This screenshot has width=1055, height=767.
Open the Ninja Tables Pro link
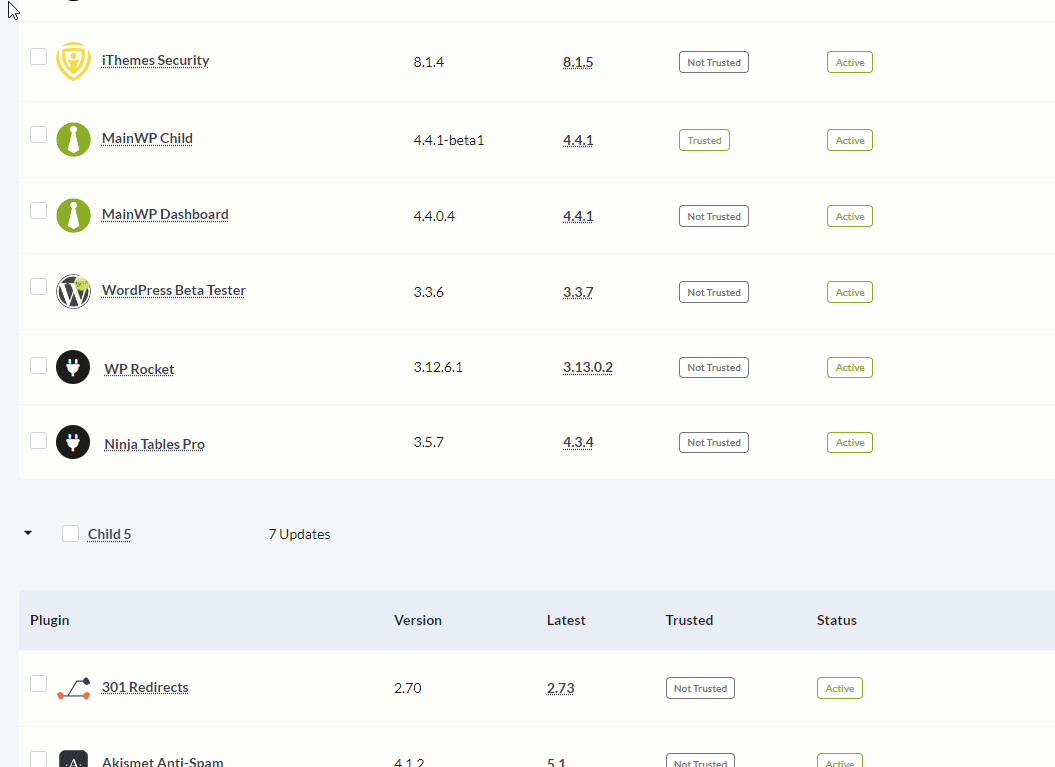pyautogui.click(x=155, y=444)
